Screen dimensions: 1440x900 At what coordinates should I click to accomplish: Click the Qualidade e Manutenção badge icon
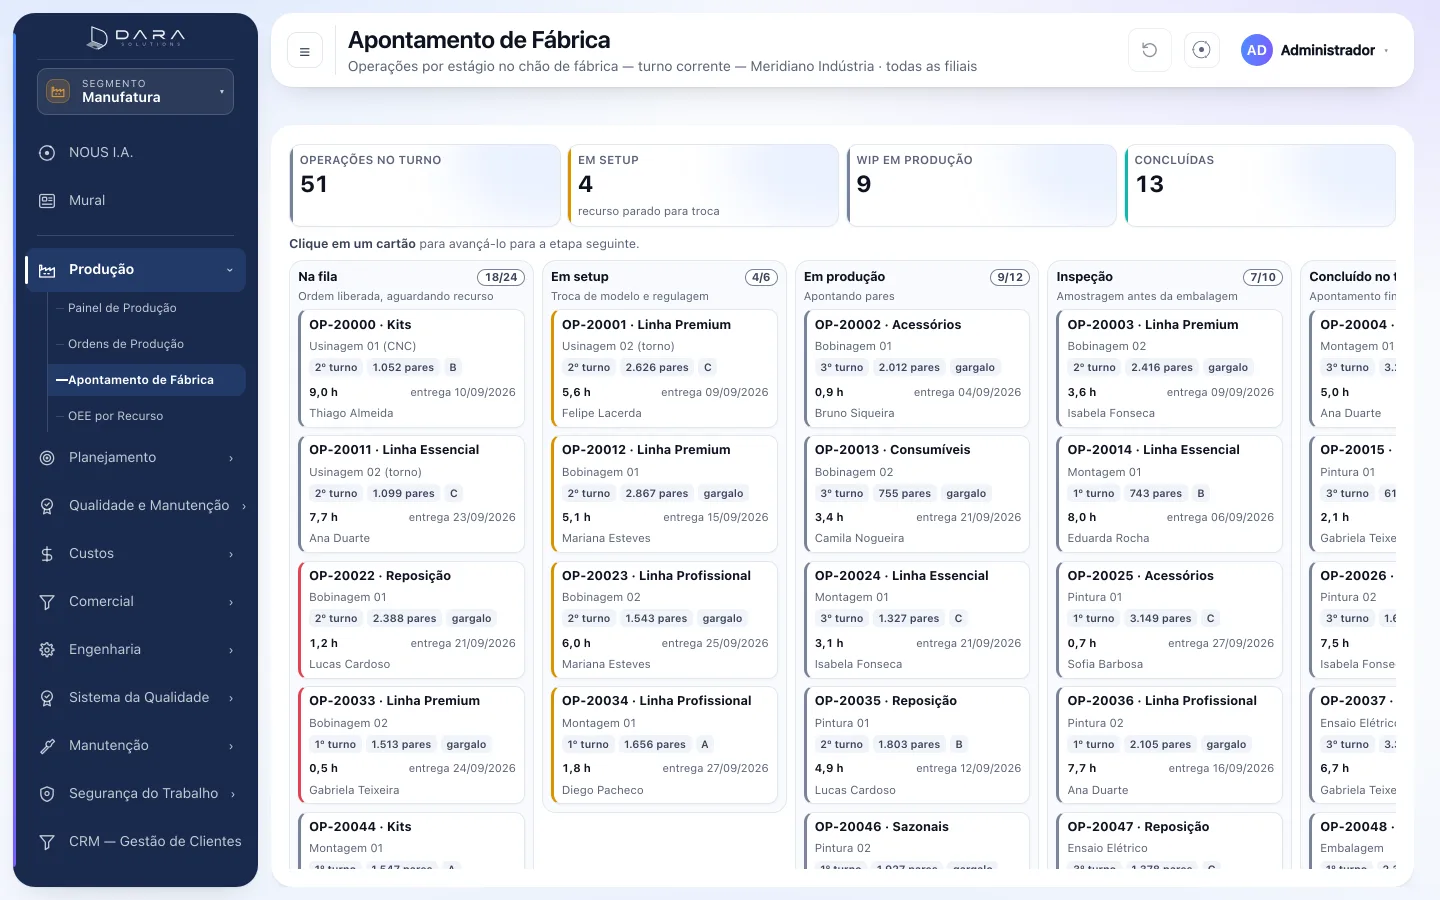coord(47,506)
